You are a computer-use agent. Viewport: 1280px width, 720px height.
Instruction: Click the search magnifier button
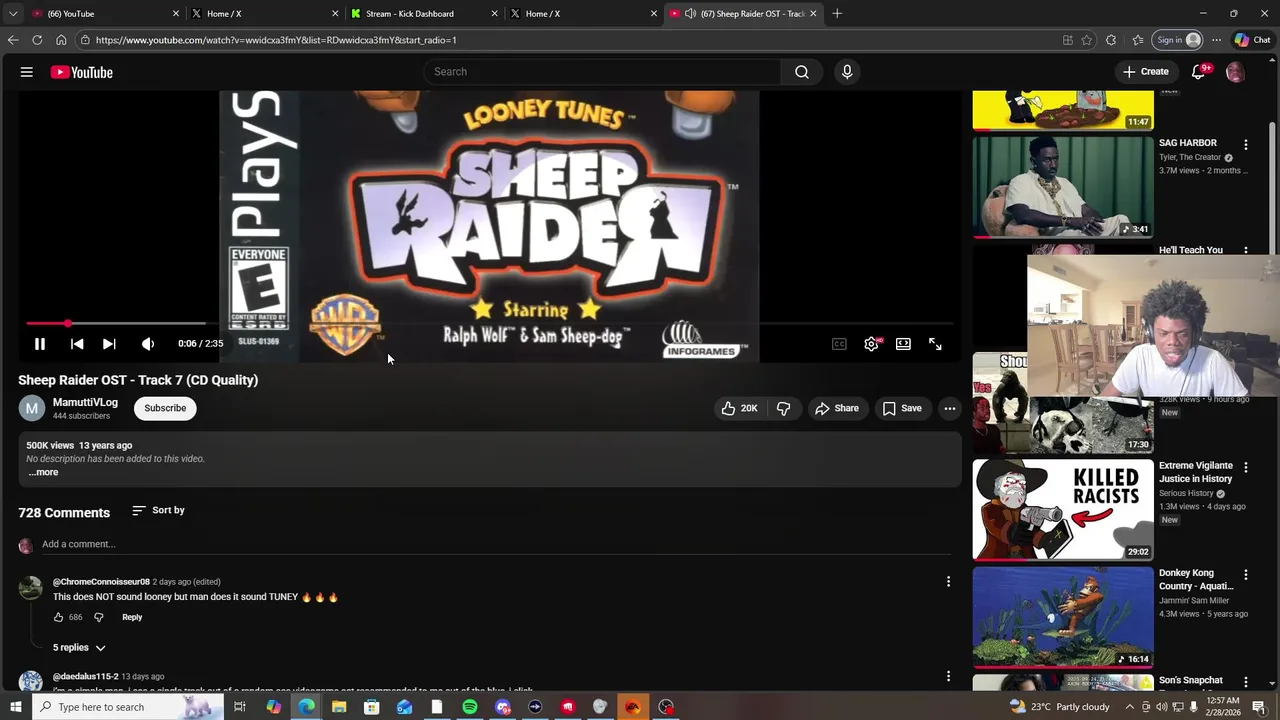pos(802,72)
